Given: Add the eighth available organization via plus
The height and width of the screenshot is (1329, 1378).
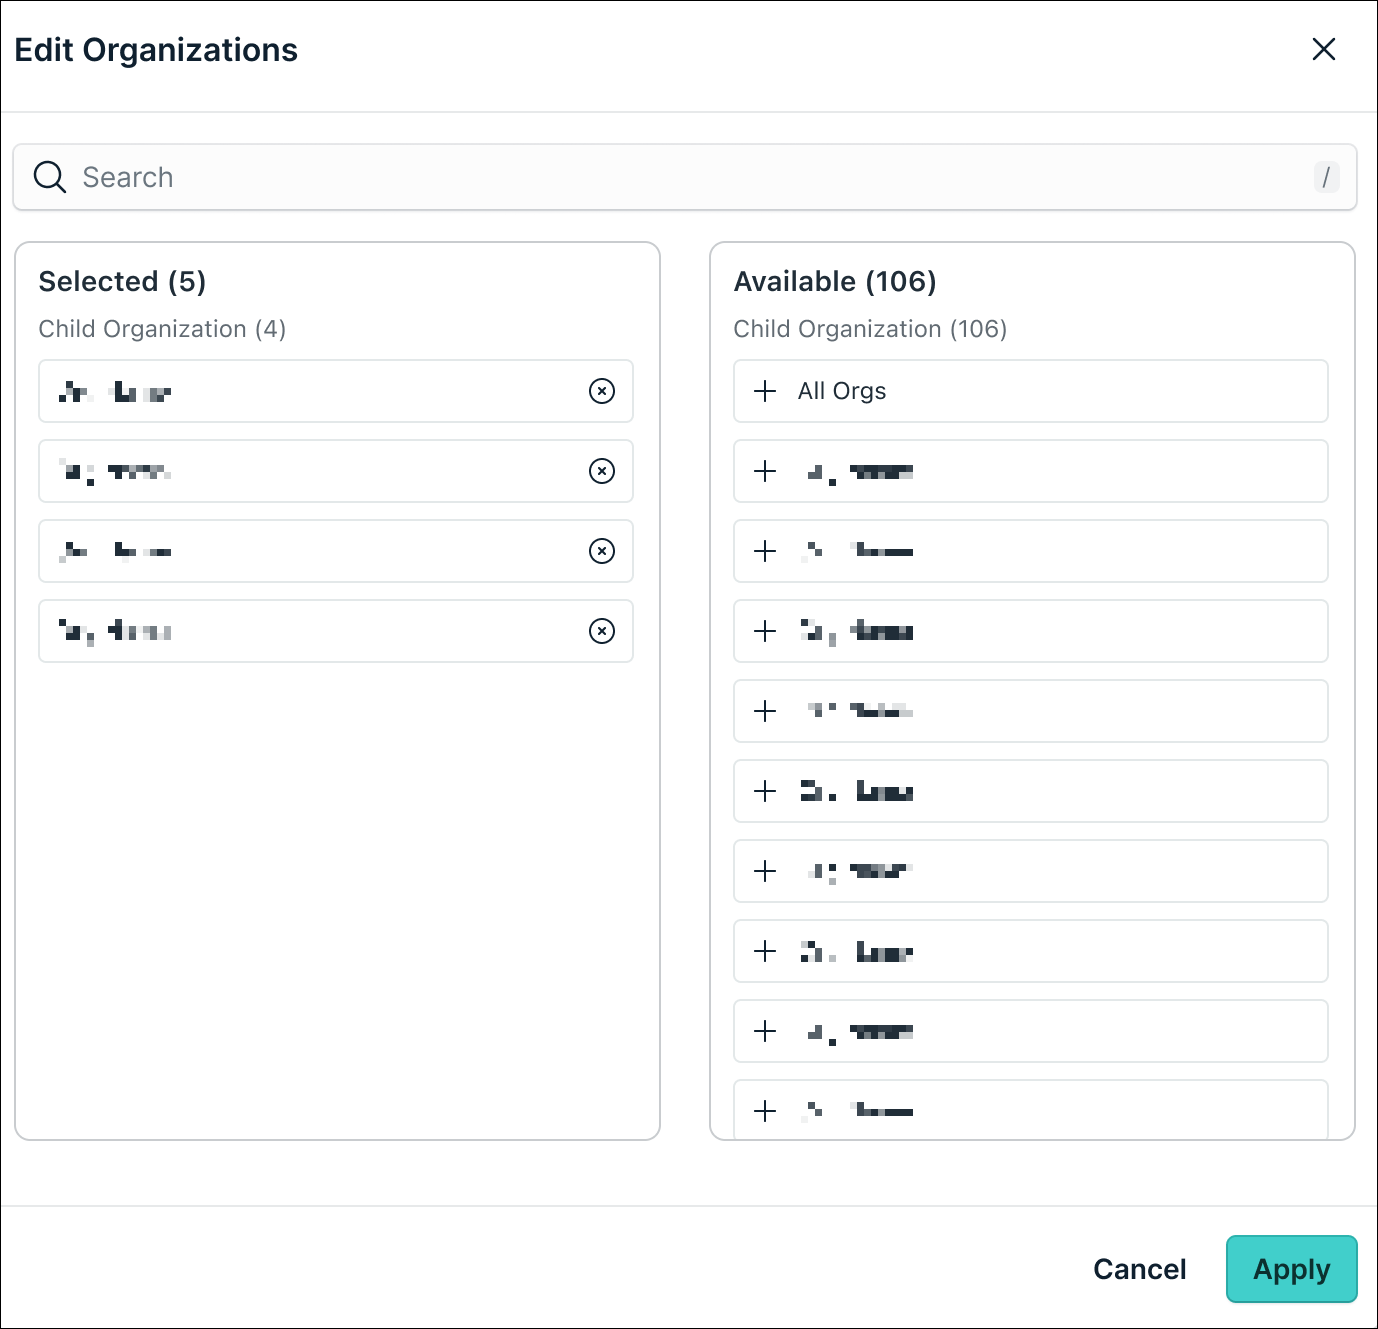Looking at the screenshot, I should pos(765,951).
